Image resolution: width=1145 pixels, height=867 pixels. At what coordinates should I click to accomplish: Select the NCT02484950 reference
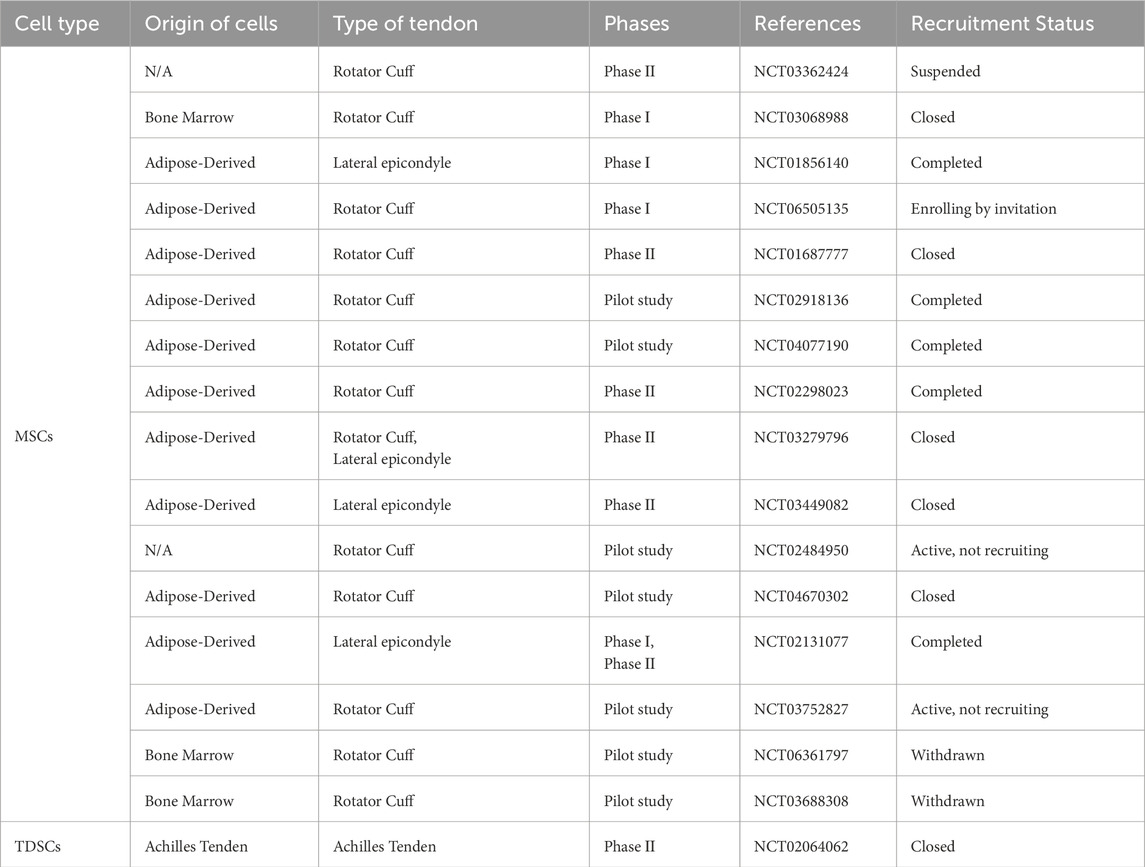(x=801, y=551)
